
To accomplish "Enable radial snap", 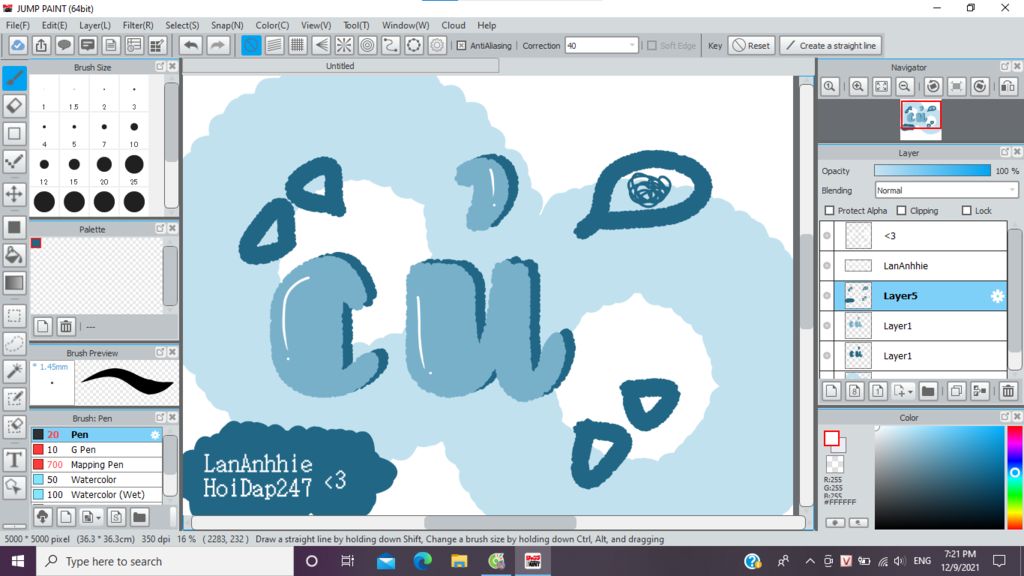I will [x=344, y=46].
